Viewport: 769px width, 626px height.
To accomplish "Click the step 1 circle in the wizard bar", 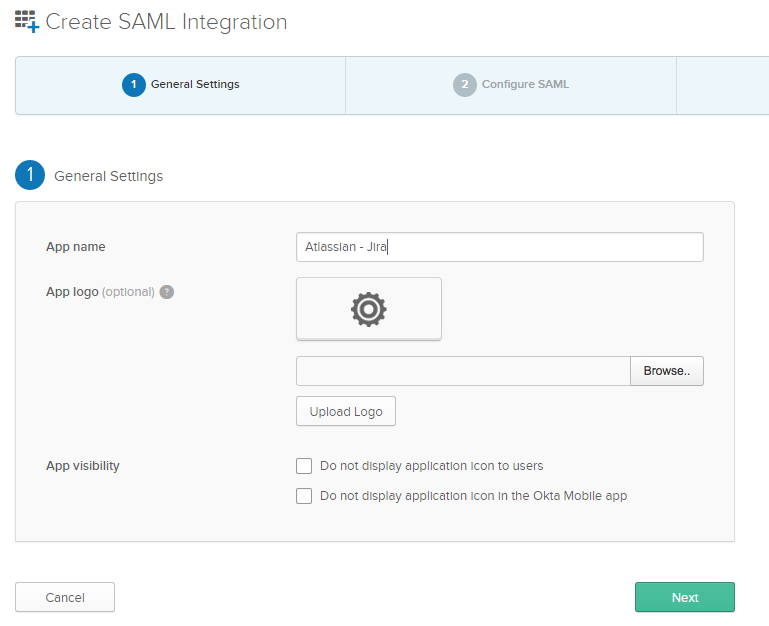I will point(134,85).
